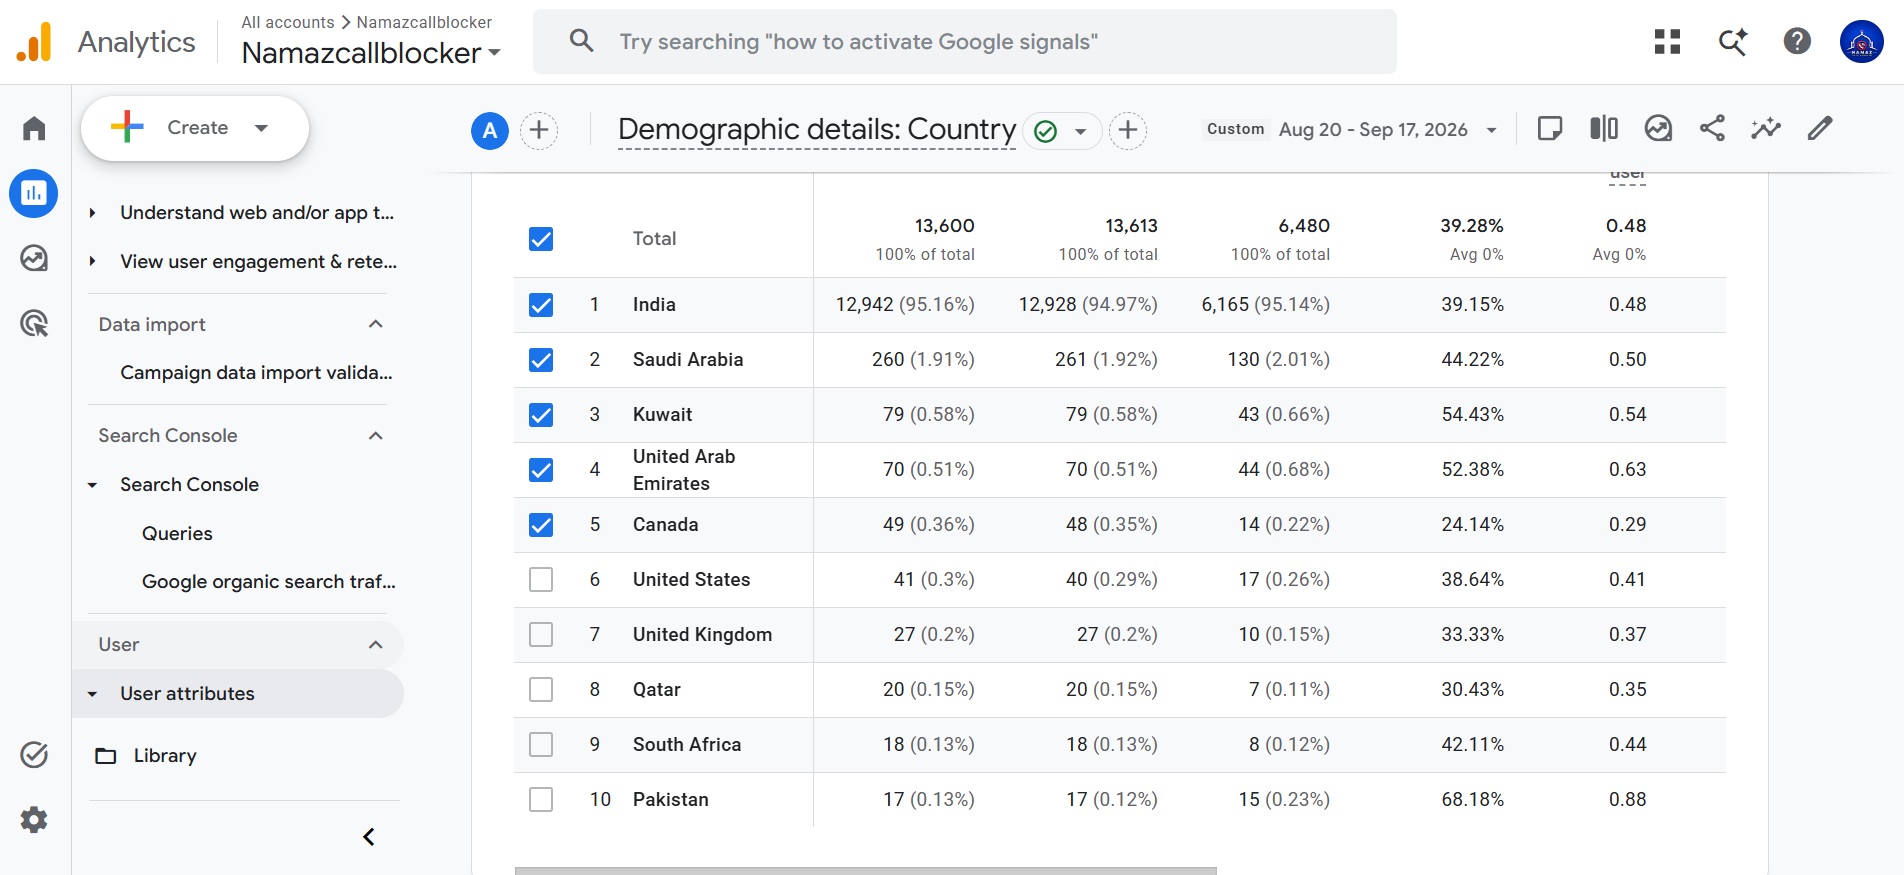Open the Namazcallblocker property selector
The height and width of the screenshot is (875, 1904).
tap(371, 53)
